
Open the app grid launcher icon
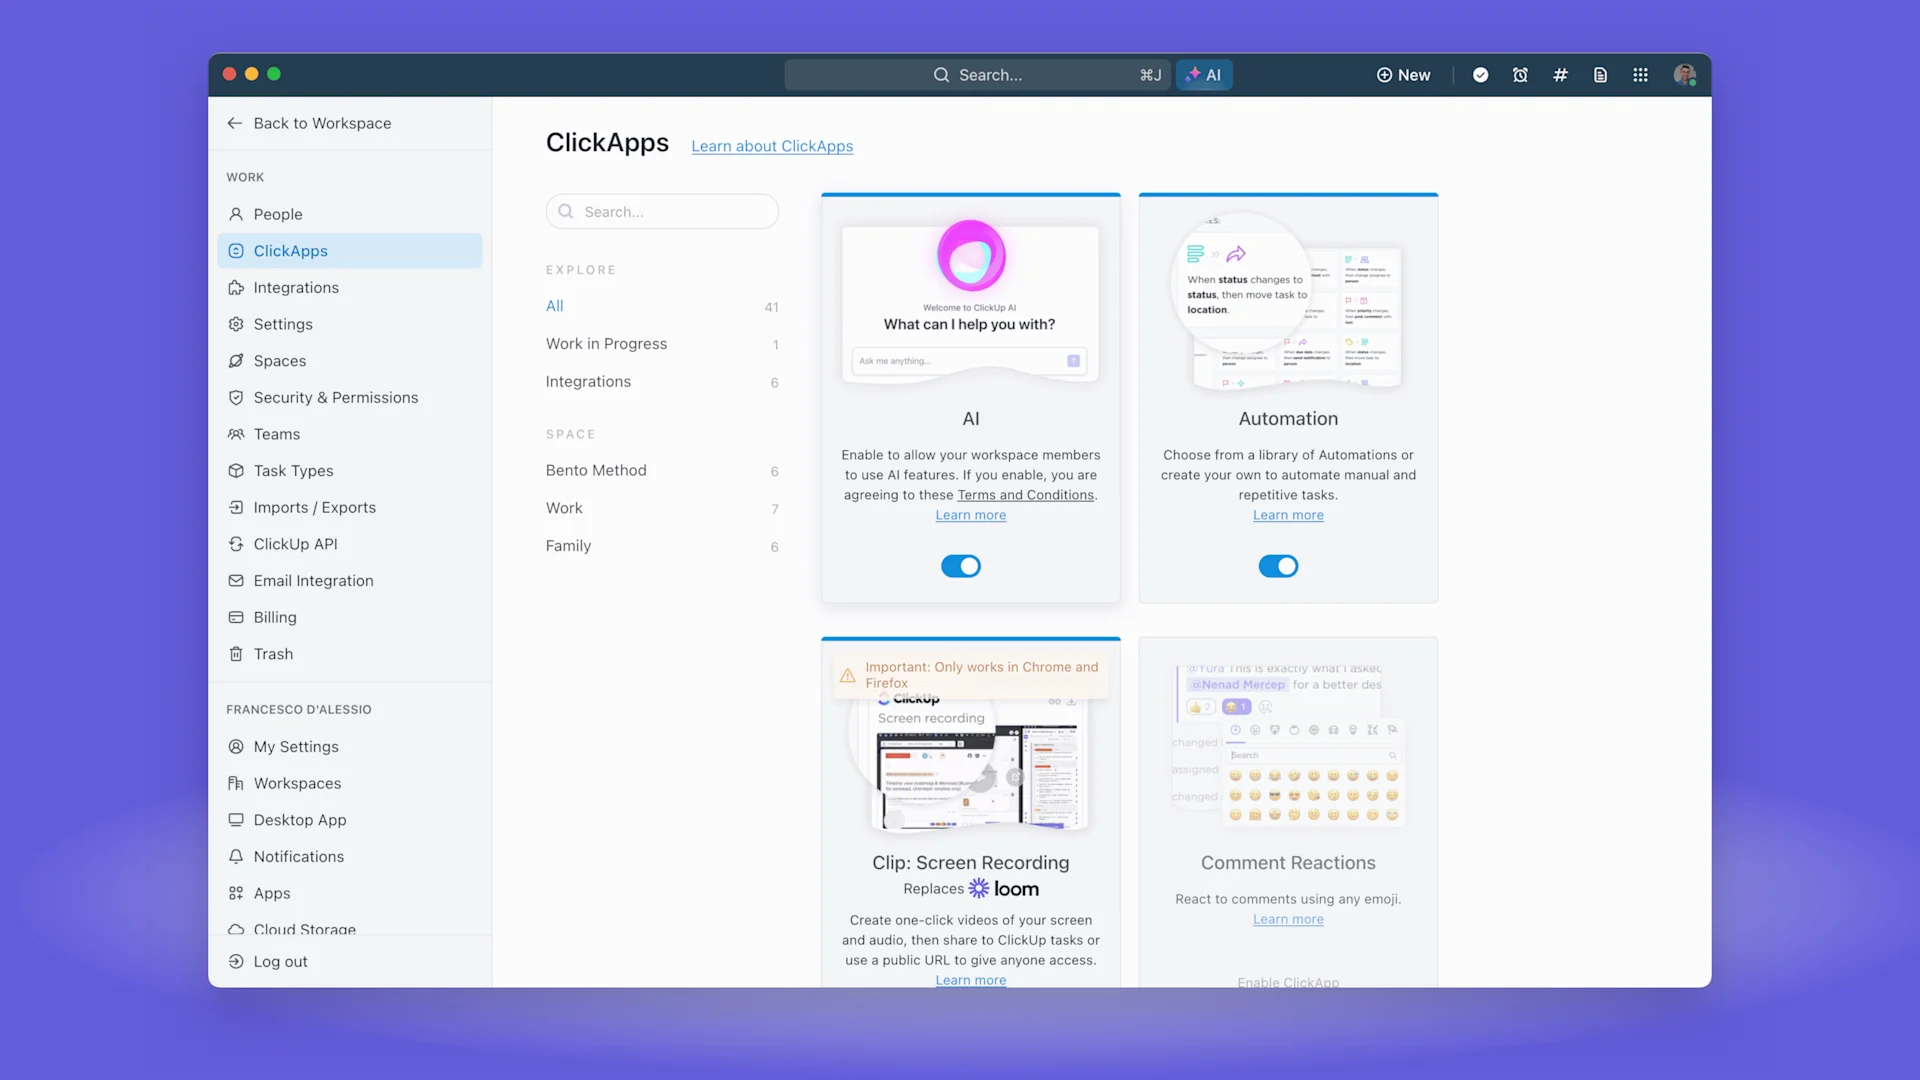tap(1640, 74)
